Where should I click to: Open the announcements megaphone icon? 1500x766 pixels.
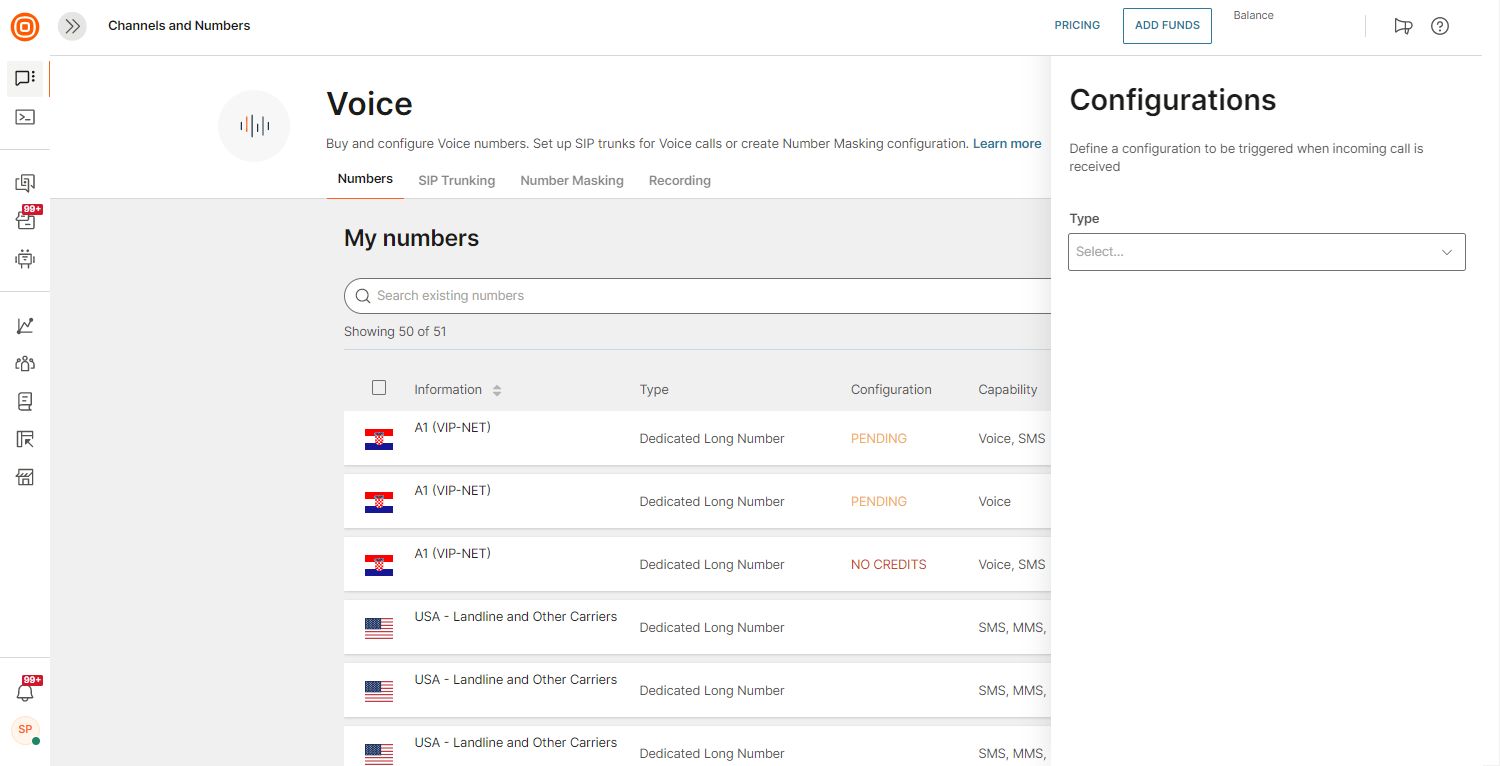[x=1403, y=26]
